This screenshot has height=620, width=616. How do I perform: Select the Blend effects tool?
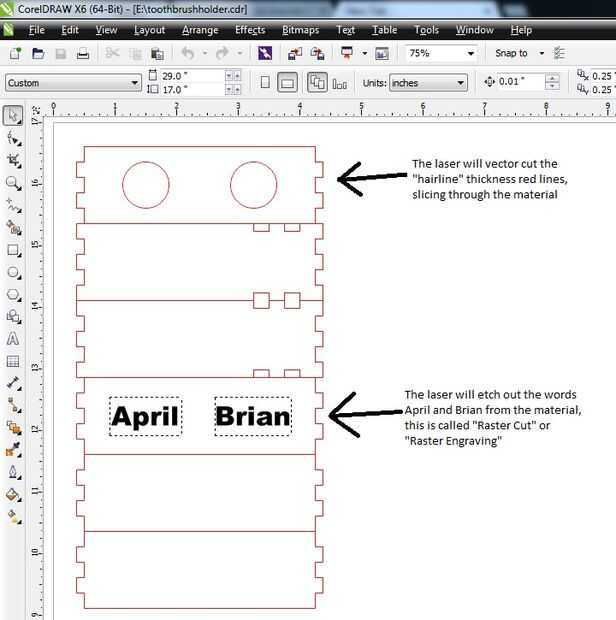13,428
